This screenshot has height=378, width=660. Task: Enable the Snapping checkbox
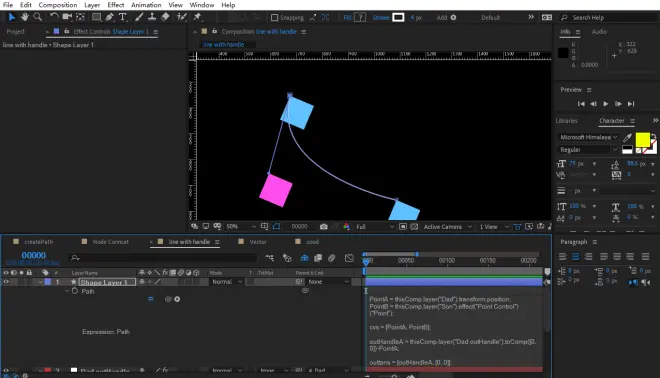[x=274, y=18]
